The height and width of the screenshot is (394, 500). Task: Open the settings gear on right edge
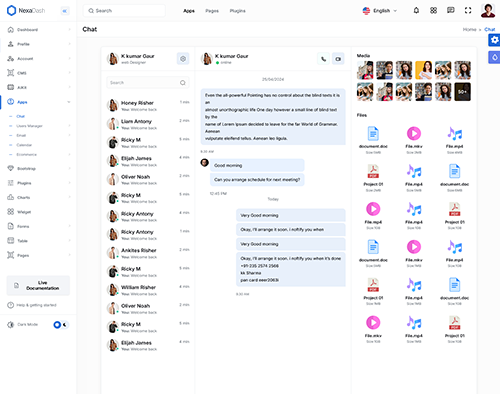pos(494,40)
